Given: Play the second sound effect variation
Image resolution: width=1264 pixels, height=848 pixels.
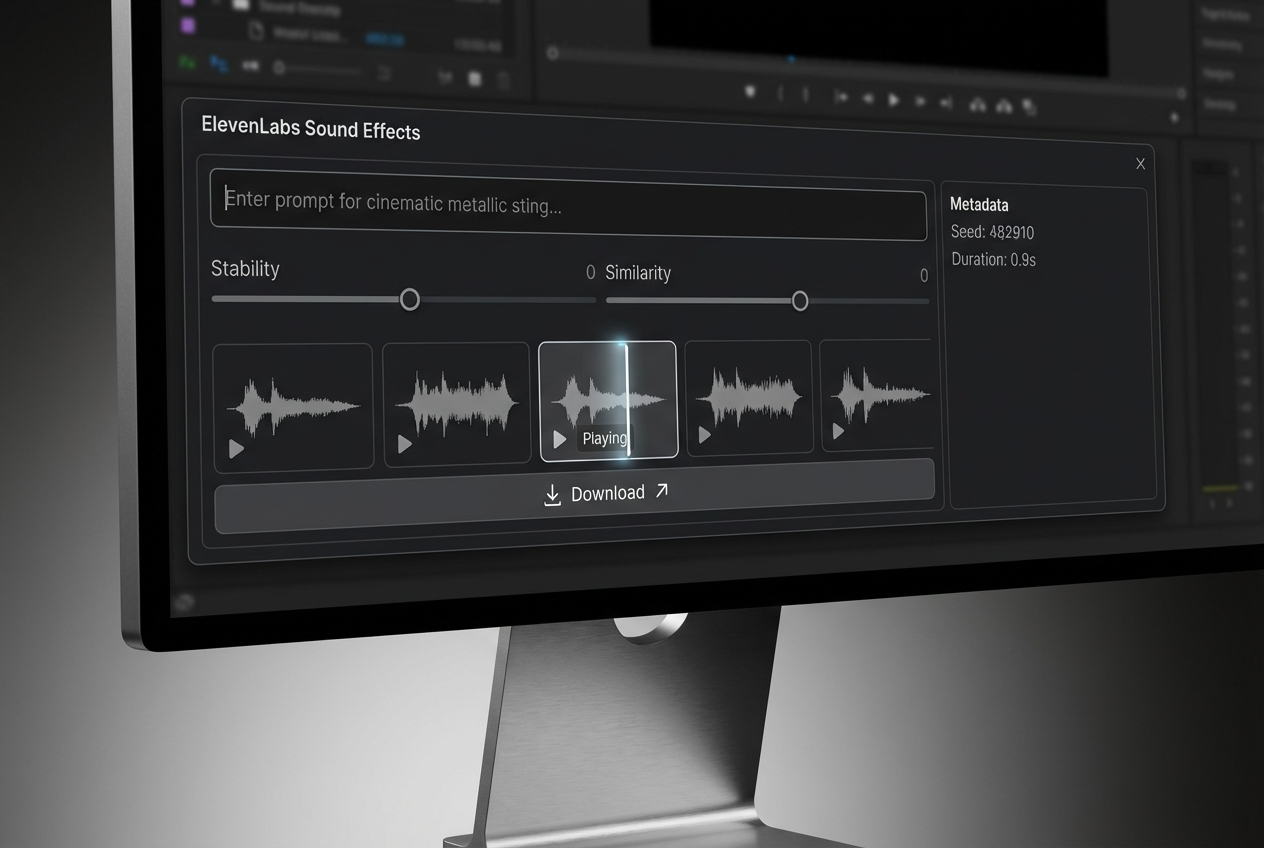Looking at the screenshot, I should pos(405,444).
